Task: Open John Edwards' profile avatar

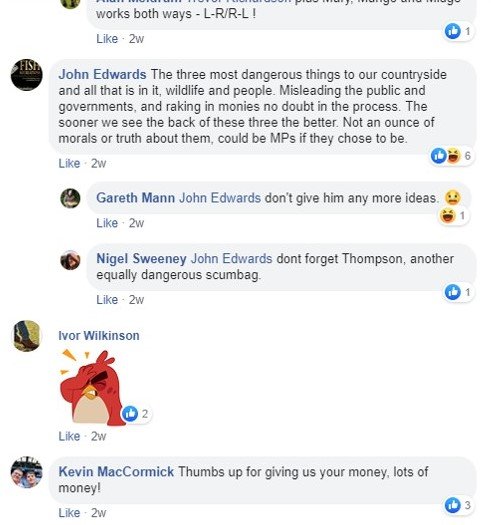Action: [26, 75]
